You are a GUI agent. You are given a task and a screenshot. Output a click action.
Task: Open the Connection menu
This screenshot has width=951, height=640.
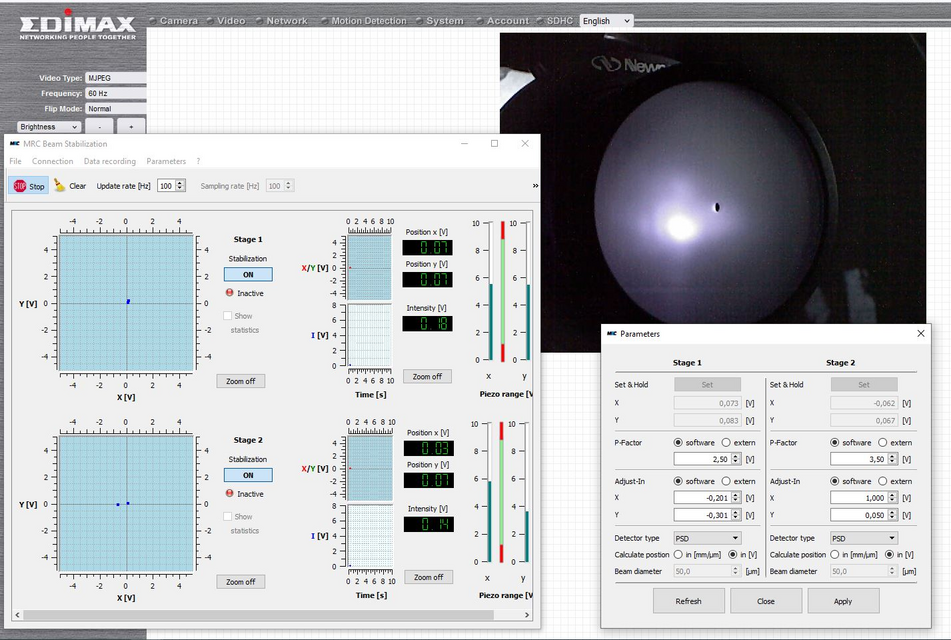pyautogui.click(x=52, y=161)
